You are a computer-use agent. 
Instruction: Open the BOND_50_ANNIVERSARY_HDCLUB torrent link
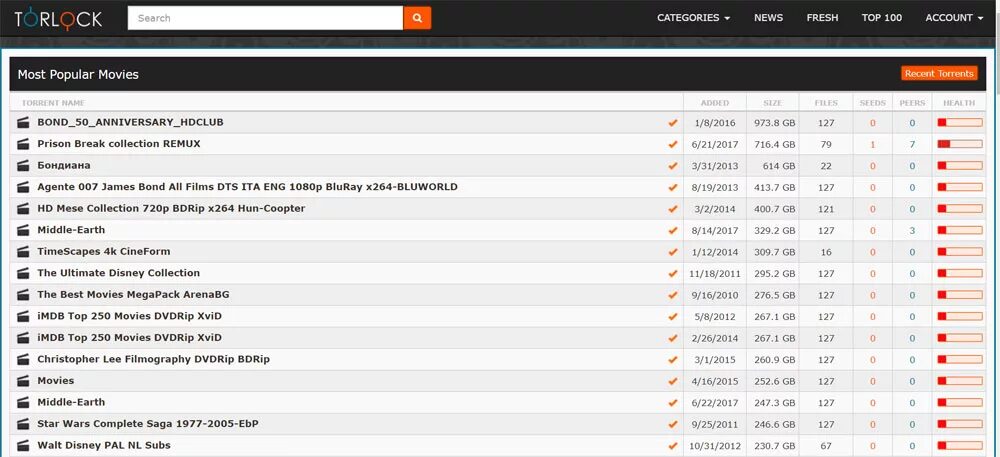(x=130, y=122)
